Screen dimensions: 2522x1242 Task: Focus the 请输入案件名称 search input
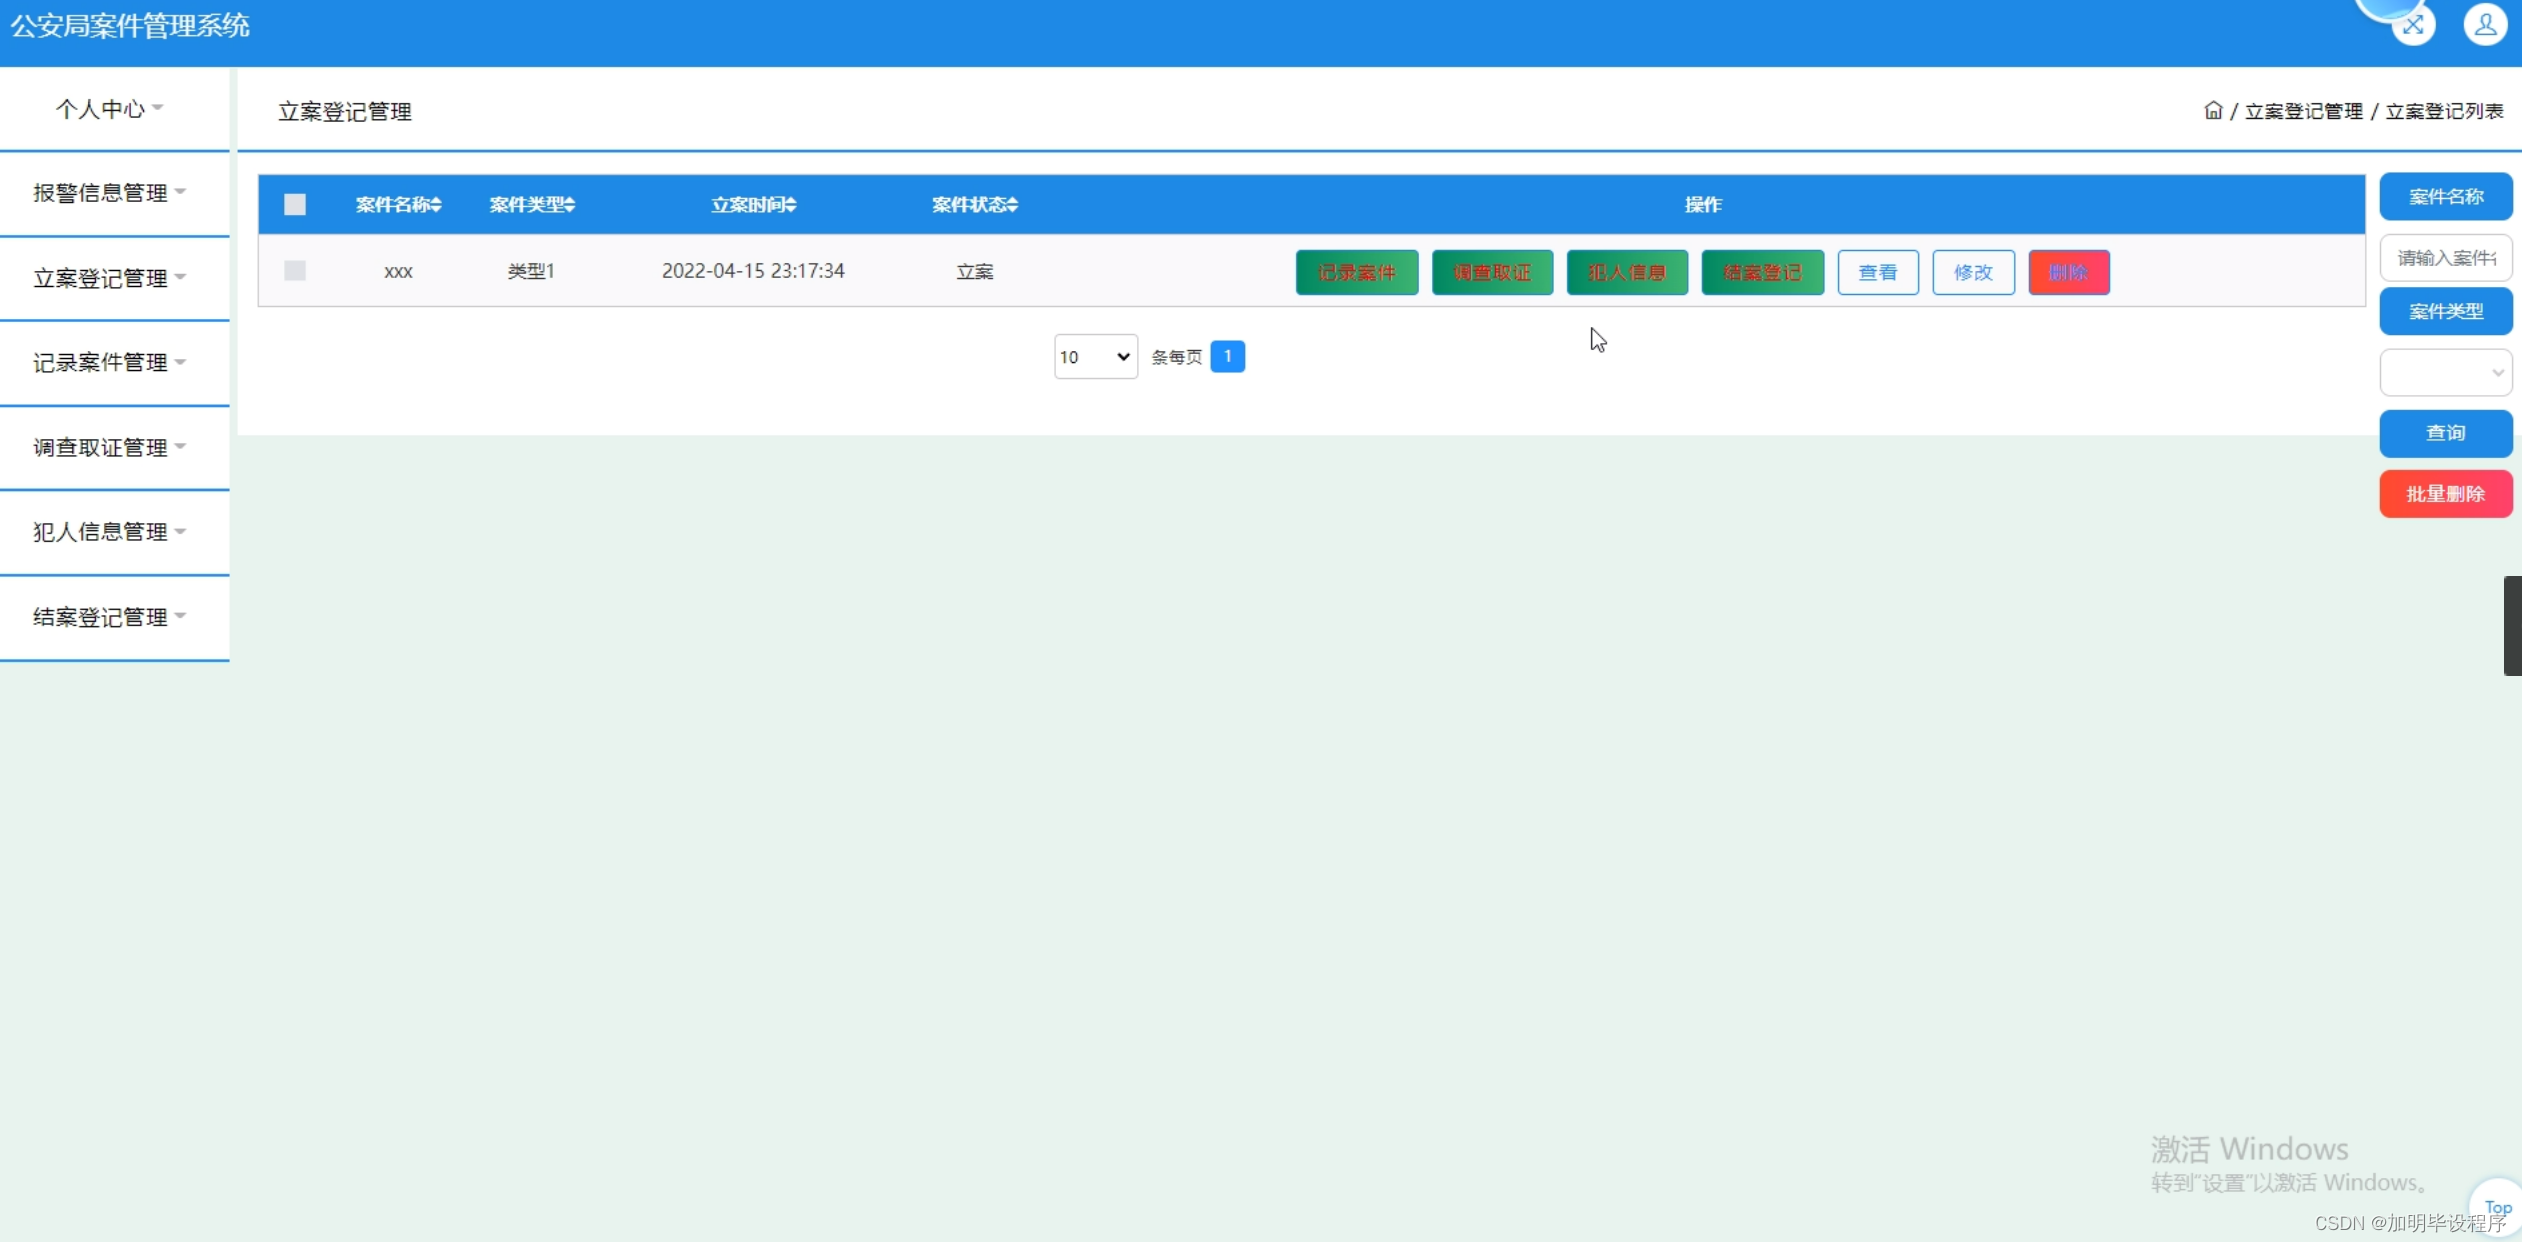[x=2445, y=258]
